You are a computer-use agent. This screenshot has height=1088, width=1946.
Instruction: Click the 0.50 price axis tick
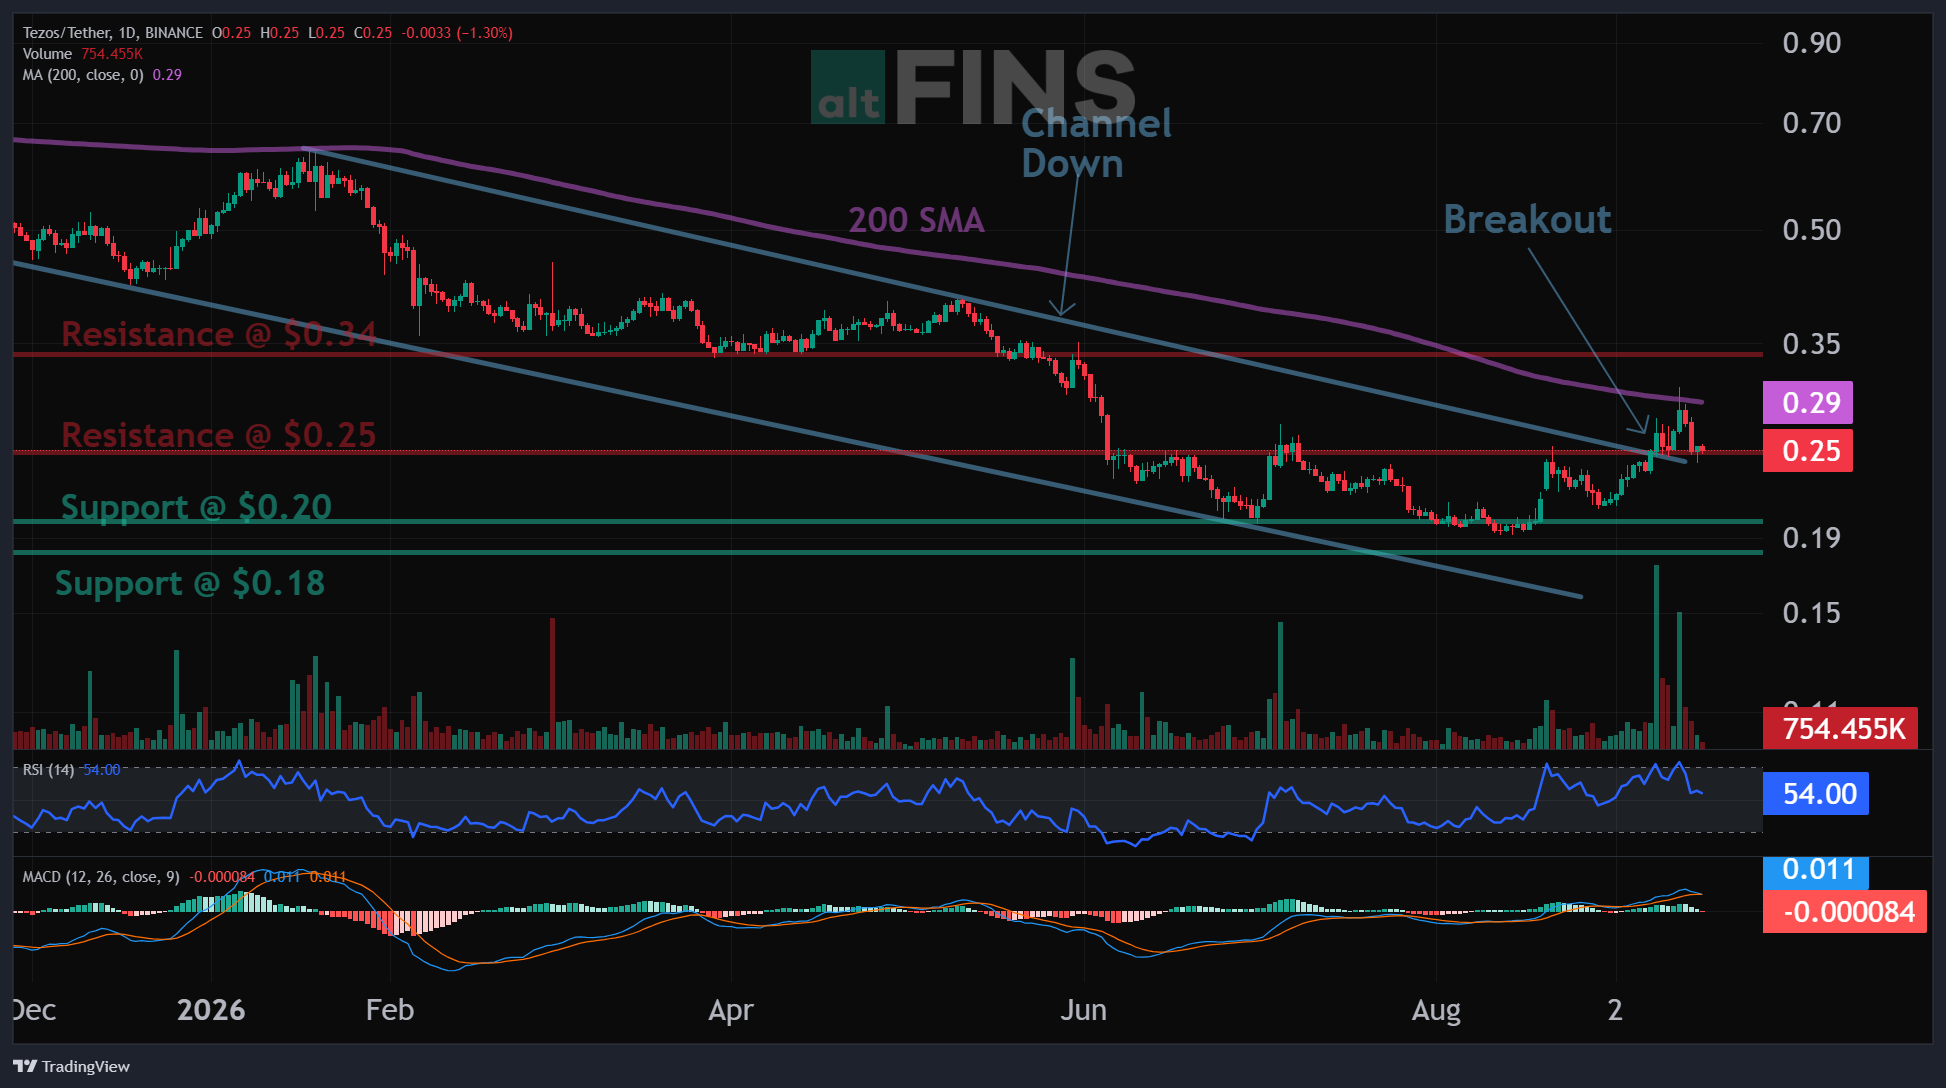(x=1811, y=230)
